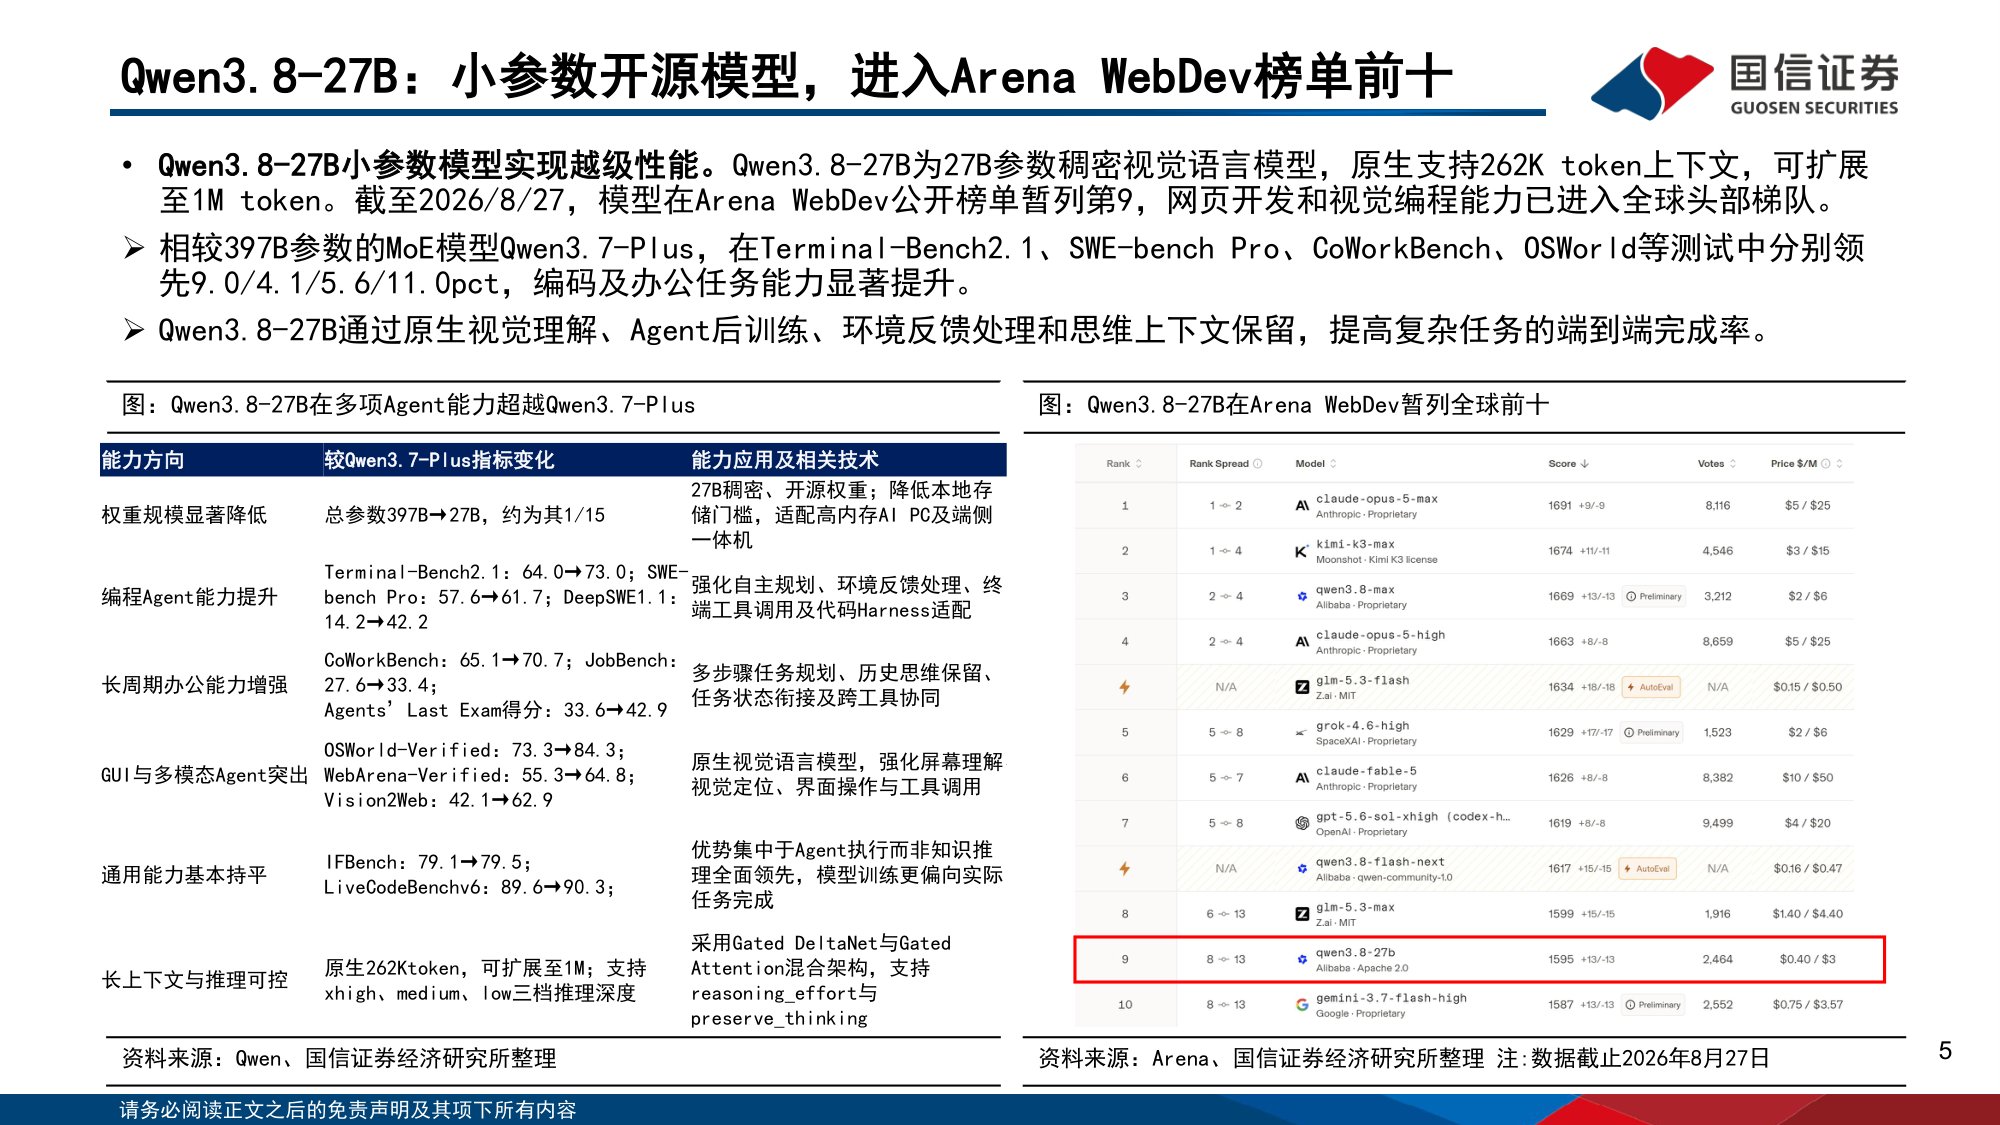Click the rank spread 6 to 13 for glm-5.3-max

[x=1226, y=914]
